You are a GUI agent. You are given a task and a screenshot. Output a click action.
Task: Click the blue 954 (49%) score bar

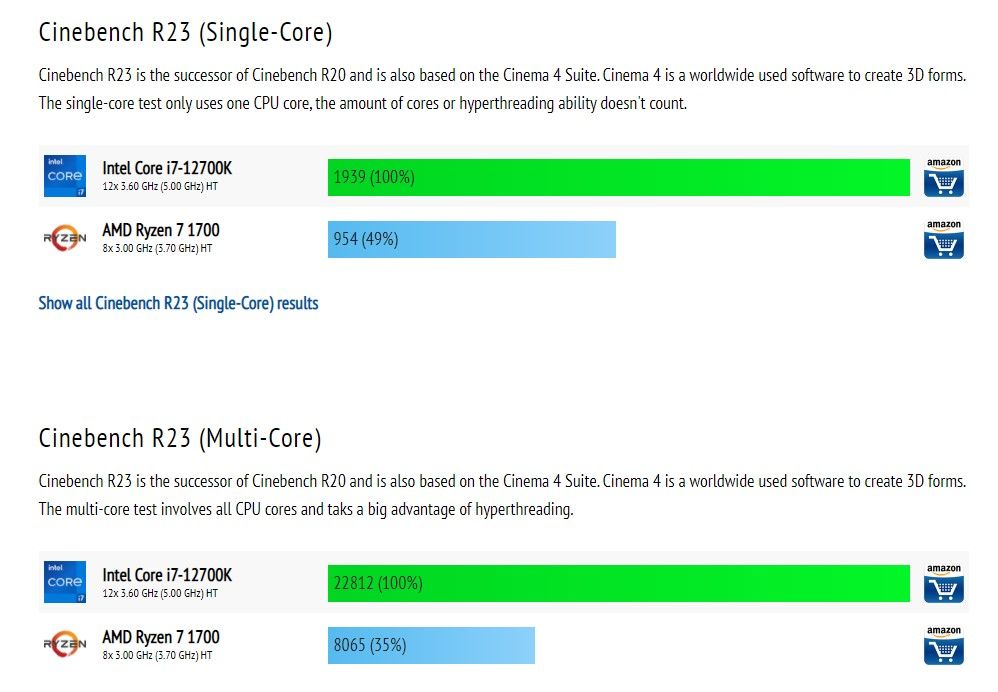471,240
